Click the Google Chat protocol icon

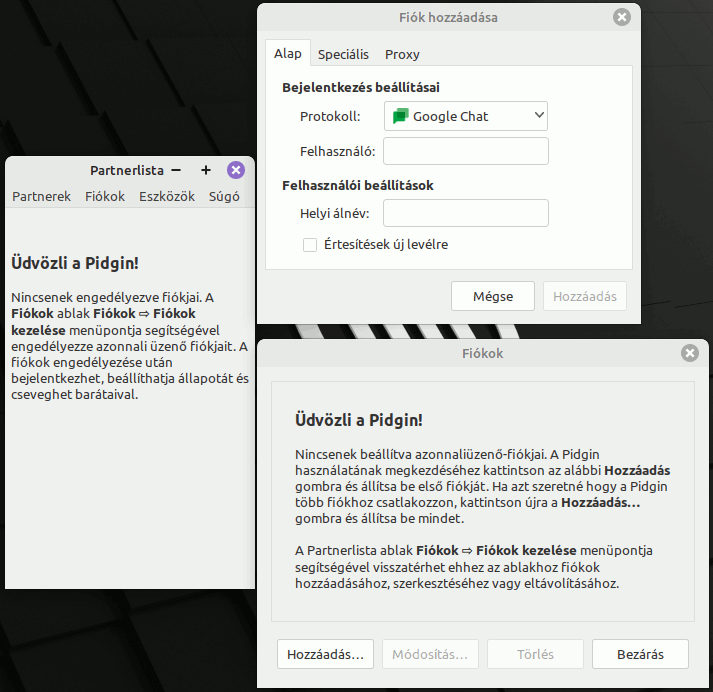(400, 116)
